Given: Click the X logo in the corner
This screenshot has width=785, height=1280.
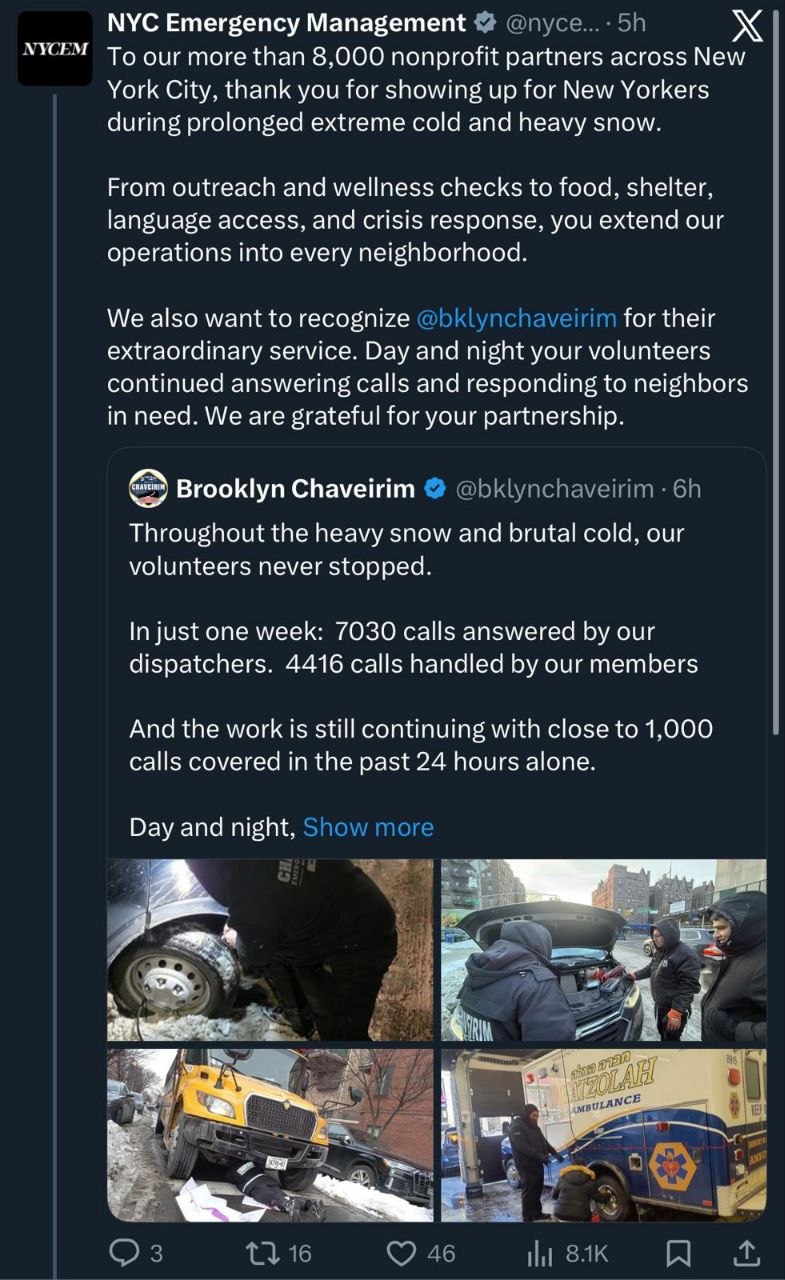Looking at the screenshot, I should click(x=746, y=25).
